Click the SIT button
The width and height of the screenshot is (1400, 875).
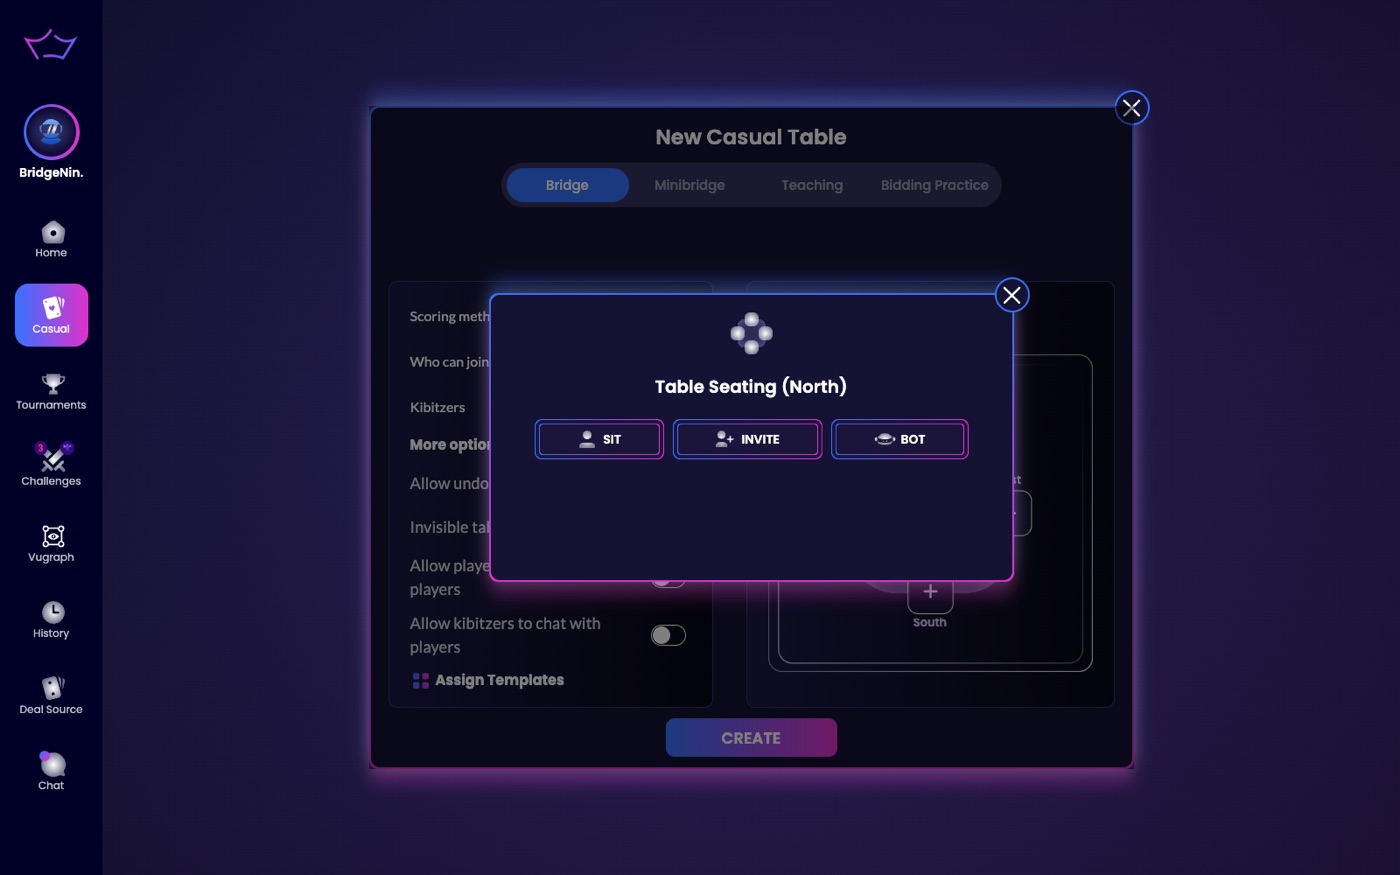(599, 439)
